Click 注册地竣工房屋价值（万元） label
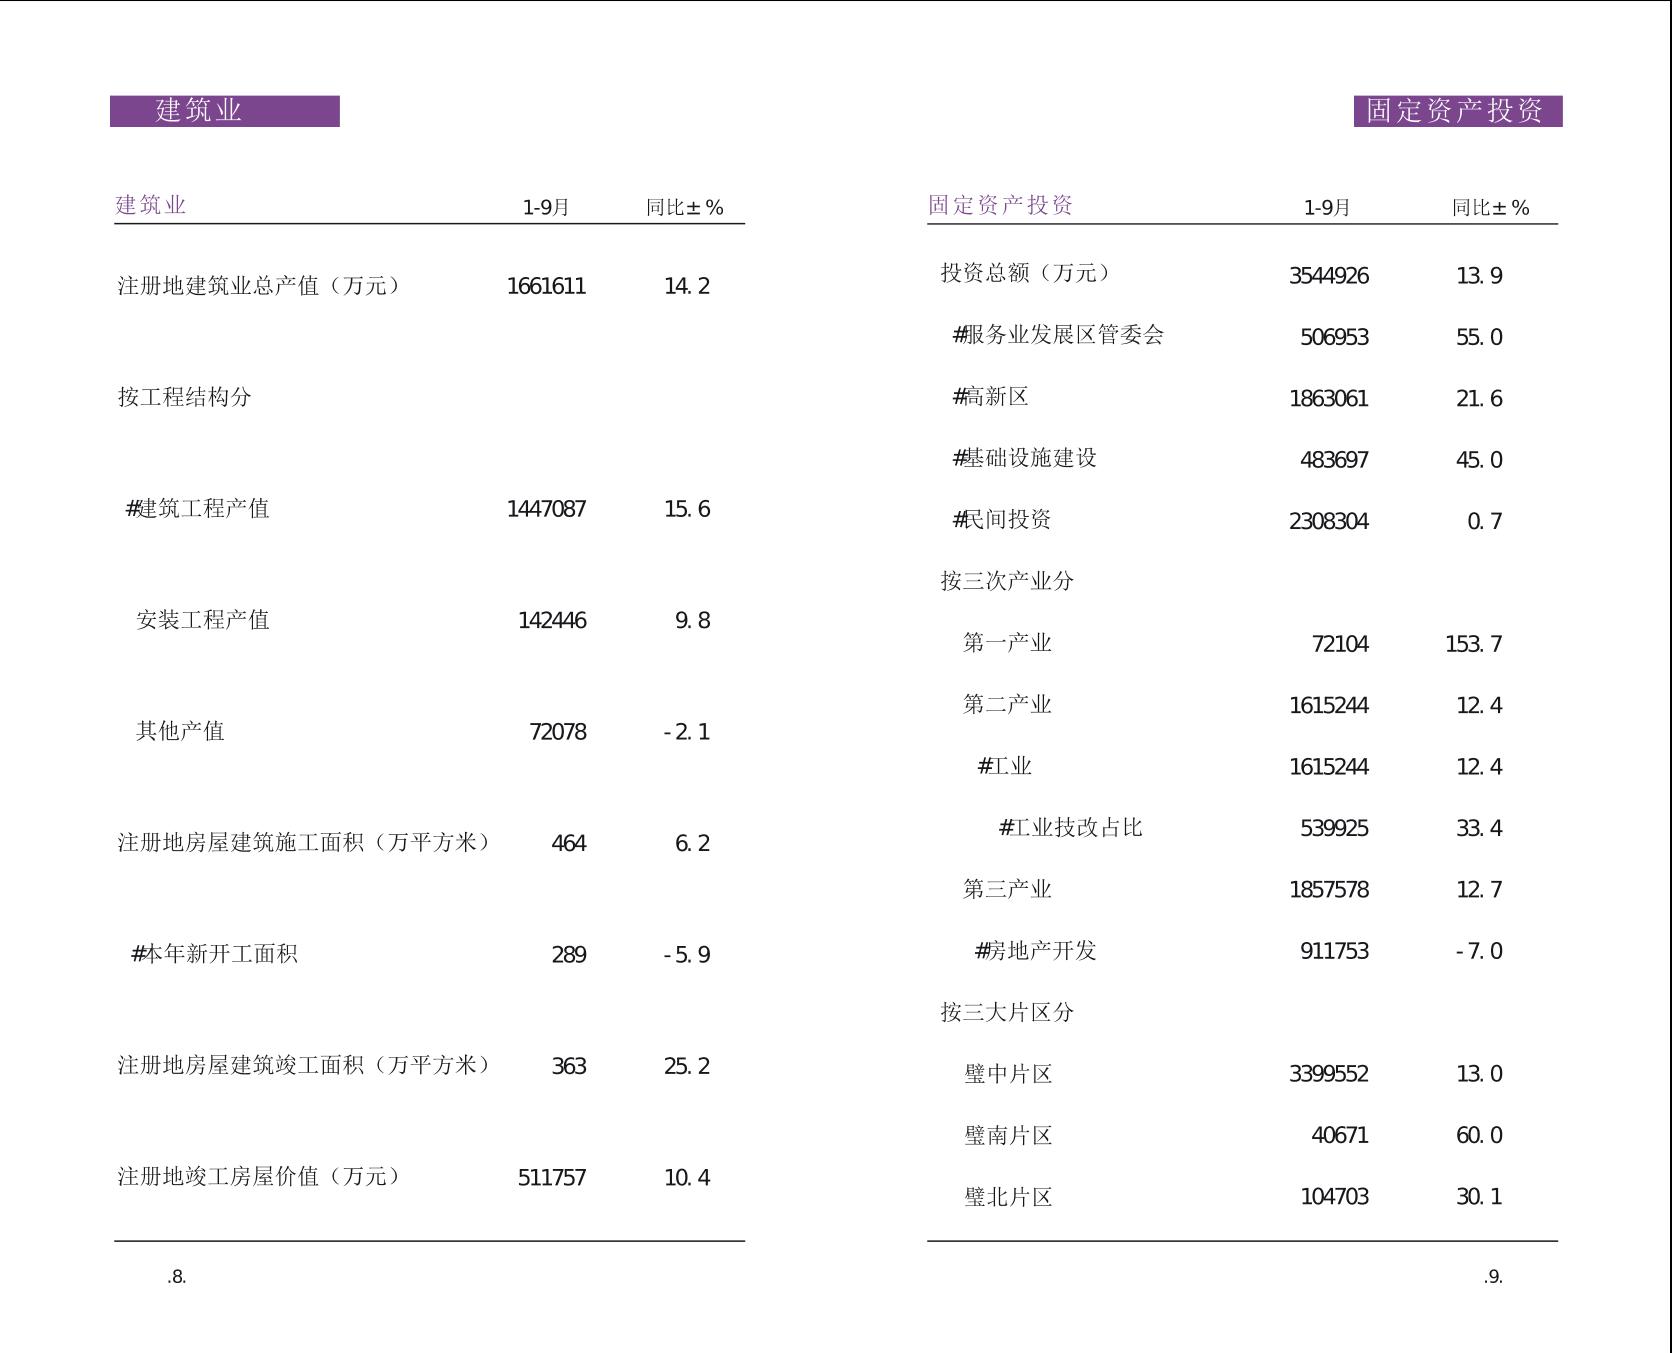The width and height of the screenshot is (1672, 1353). pos(262,1177)
